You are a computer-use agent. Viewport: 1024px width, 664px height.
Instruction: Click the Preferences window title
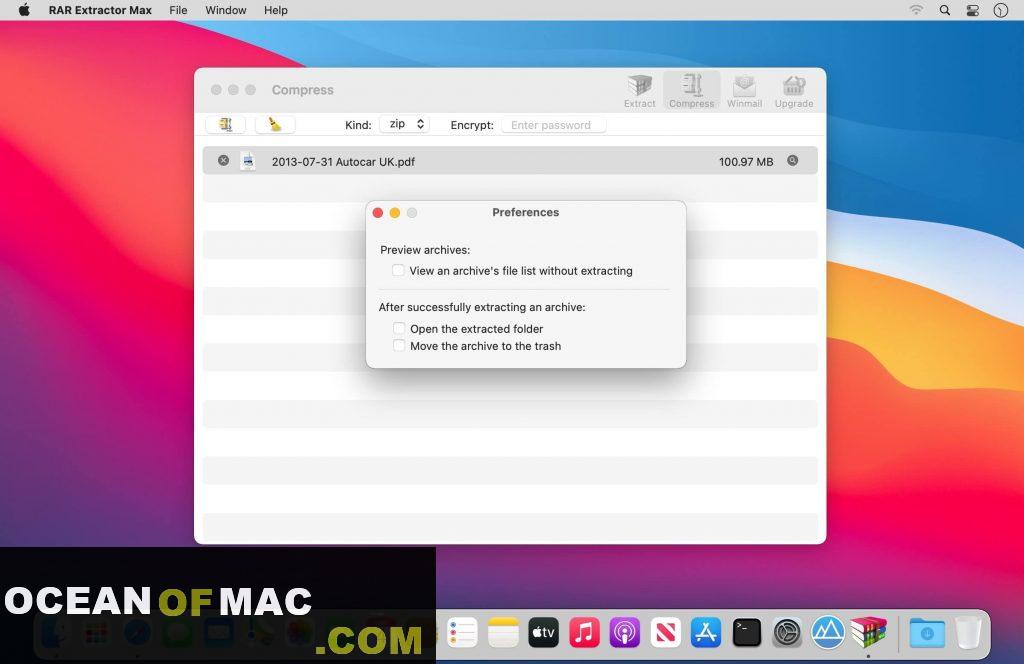coord(526,212)
